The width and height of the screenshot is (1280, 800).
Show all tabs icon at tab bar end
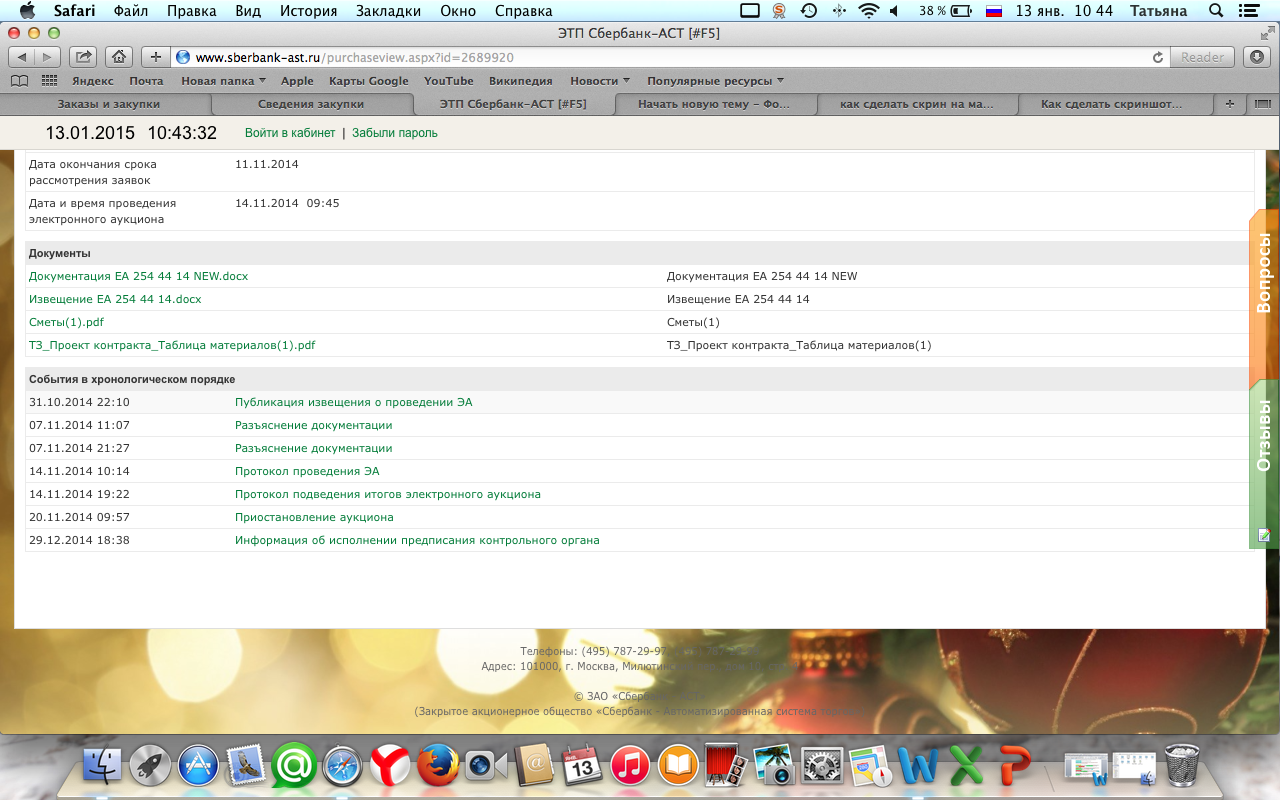[x=1262, y=104]
